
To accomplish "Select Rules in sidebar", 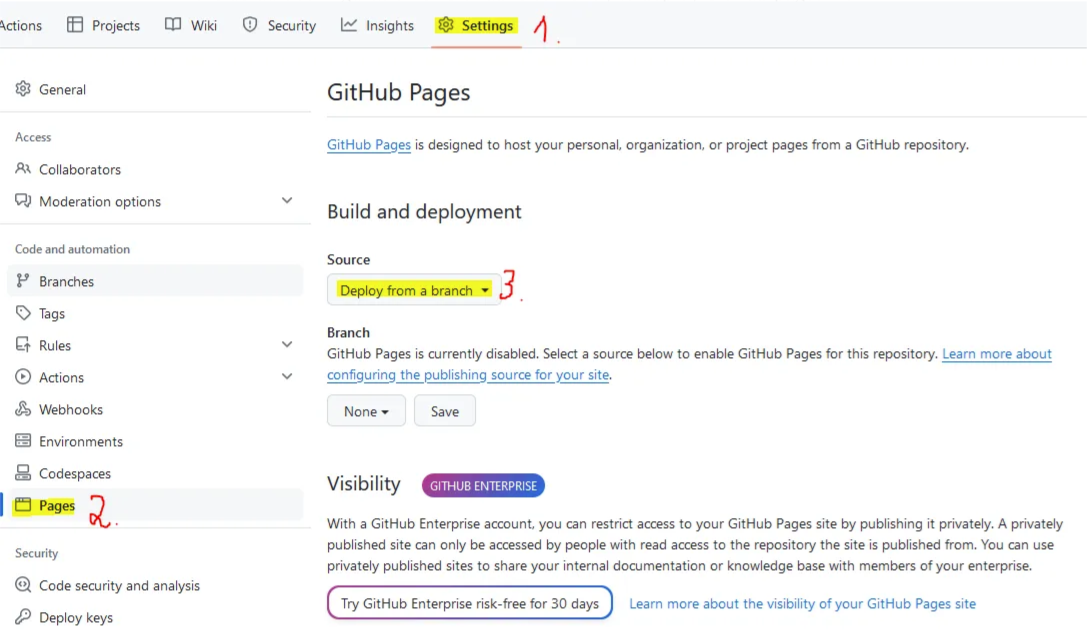I will point(55,345).
